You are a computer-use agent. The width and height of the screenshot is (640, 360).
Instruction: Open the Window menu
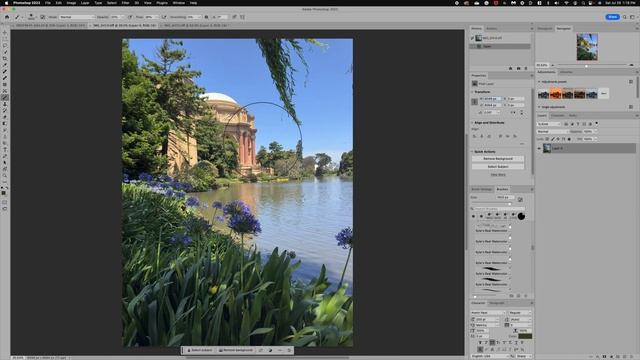click(x=178, y=3)
